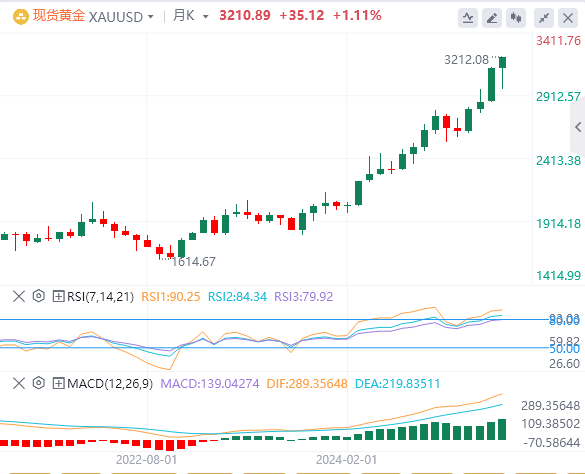Open the indicator chart icon in toolbar
This screenshot has width=585, height=474.
[468, 18]
